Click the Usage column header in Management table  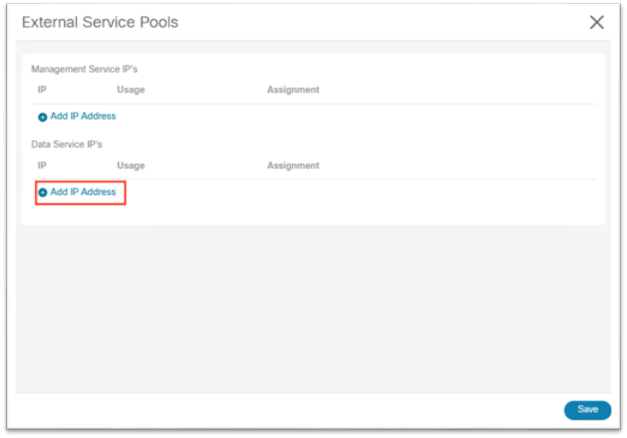tap(131, 90)
